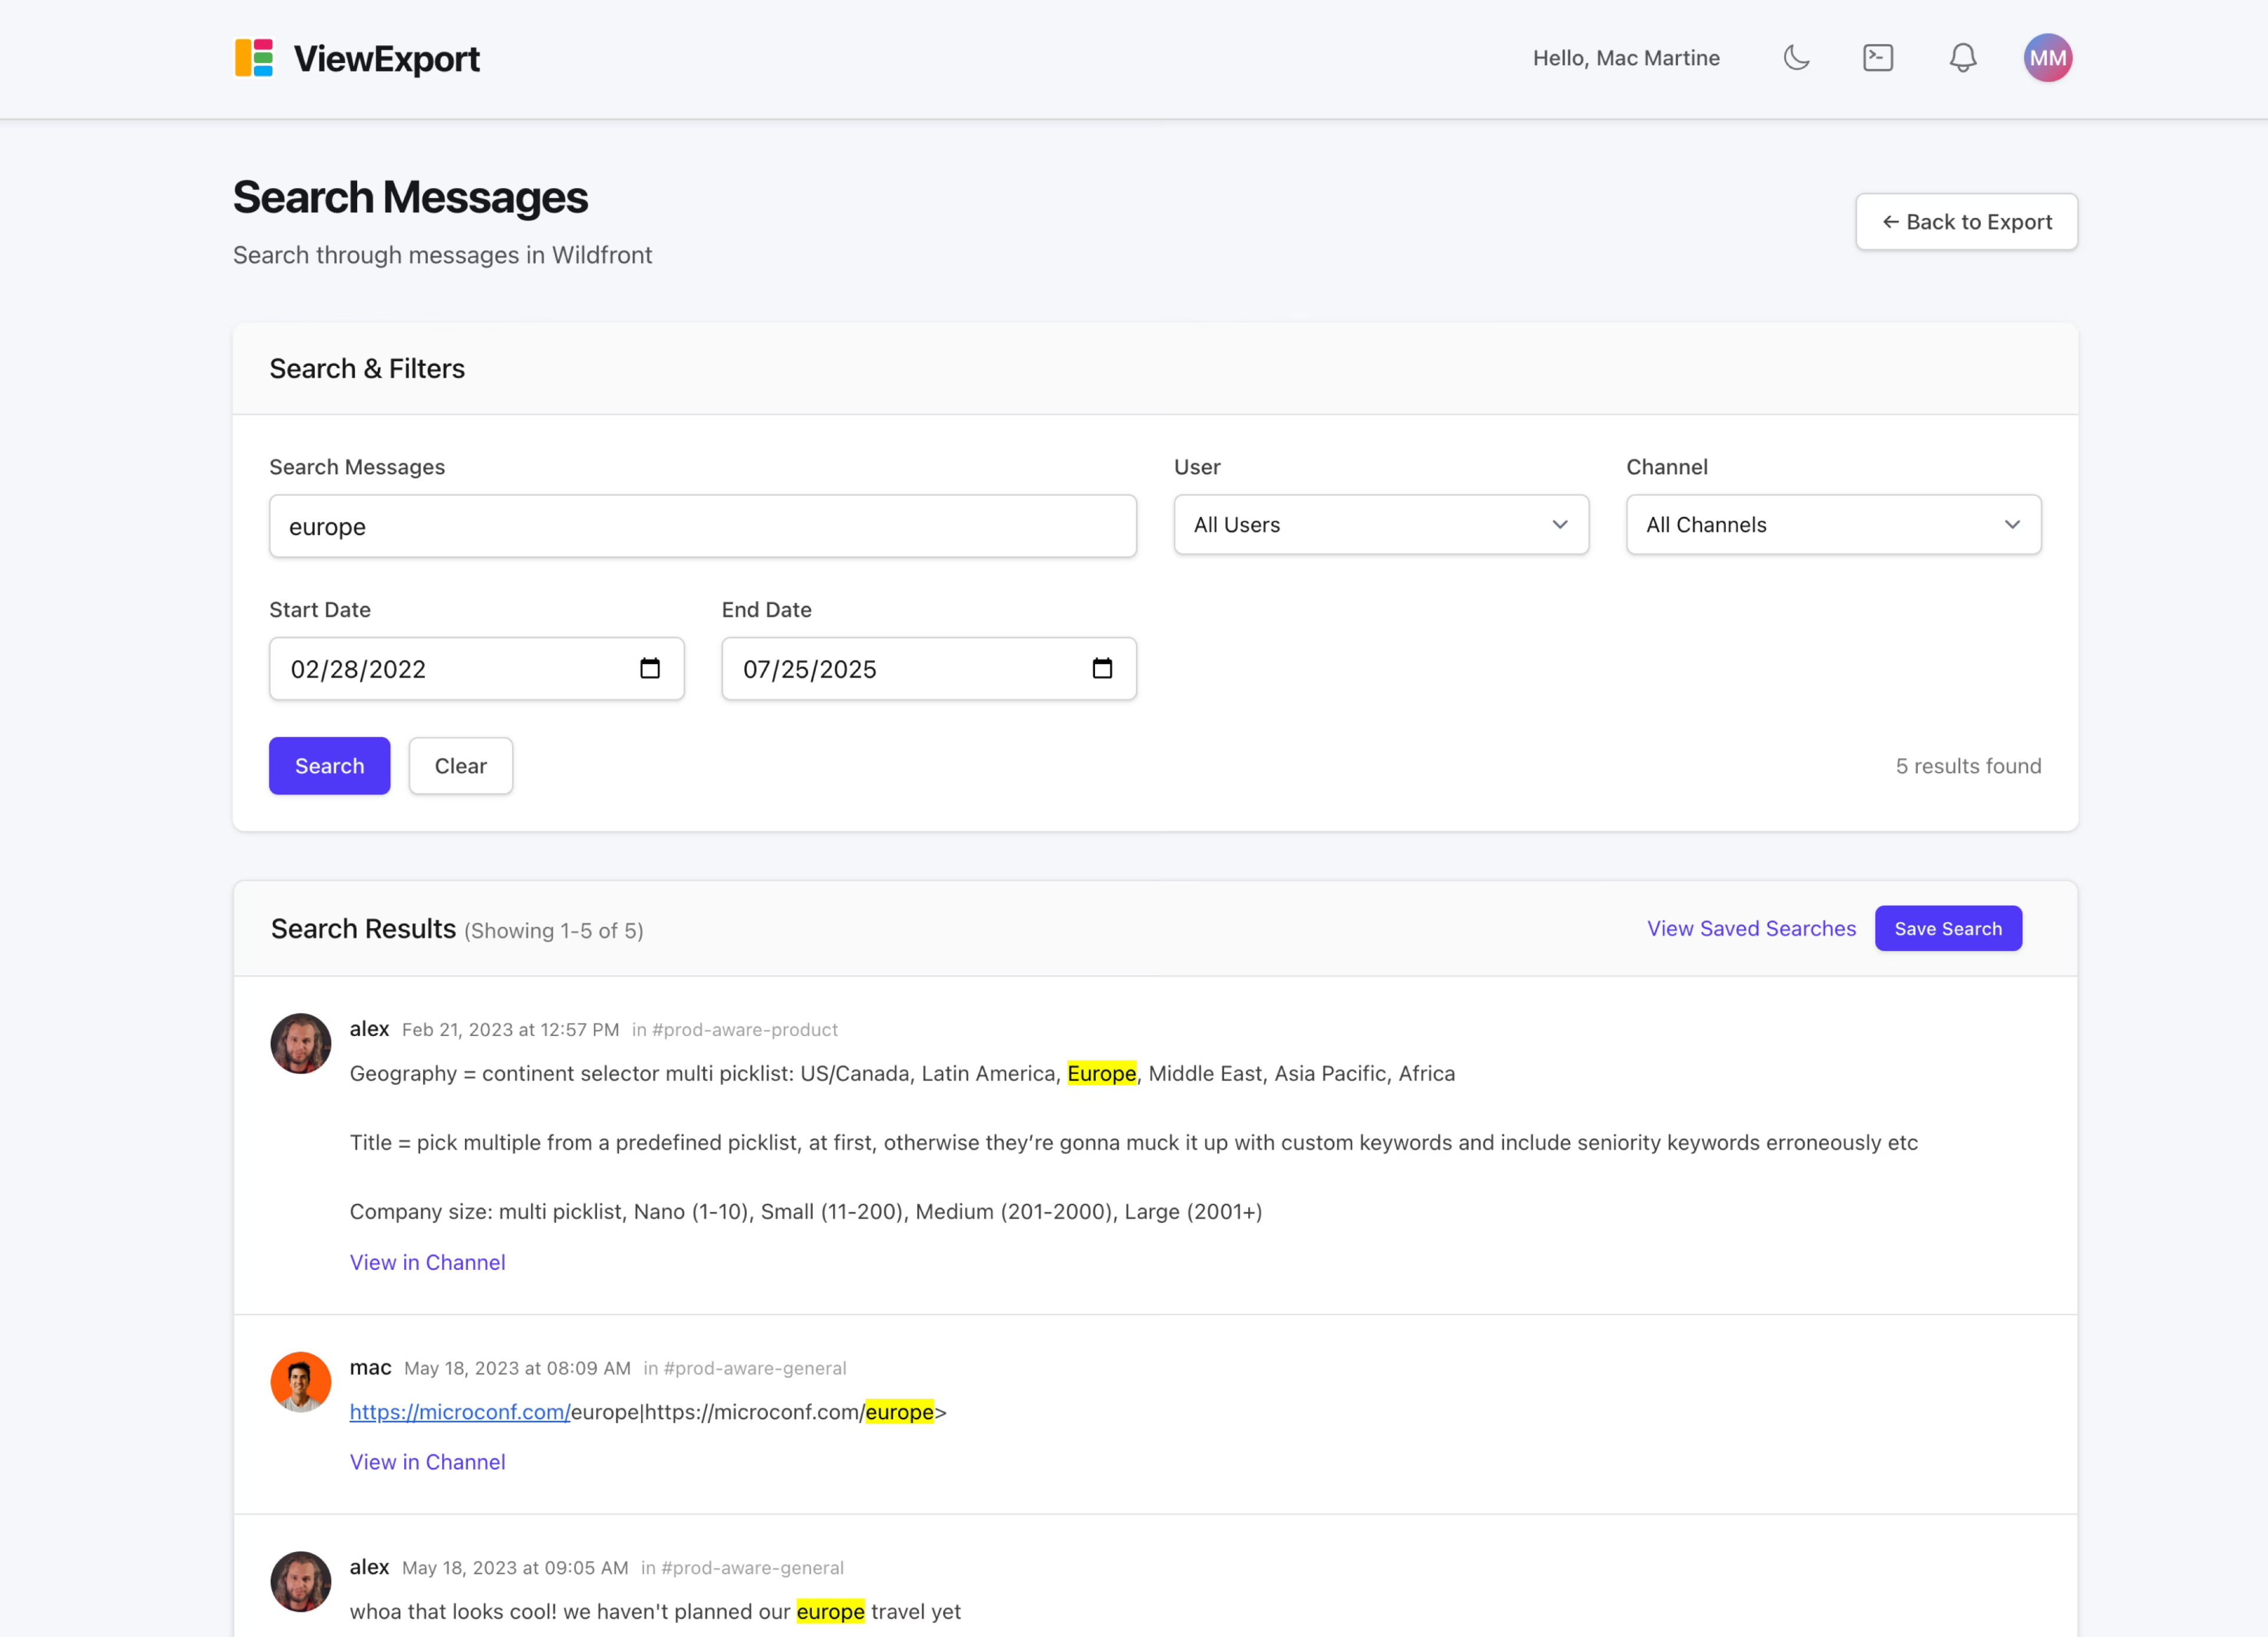Click View in Channel under mac's message
This screenshot has height=1637, width=2268.
click(x=427, y=1462)
